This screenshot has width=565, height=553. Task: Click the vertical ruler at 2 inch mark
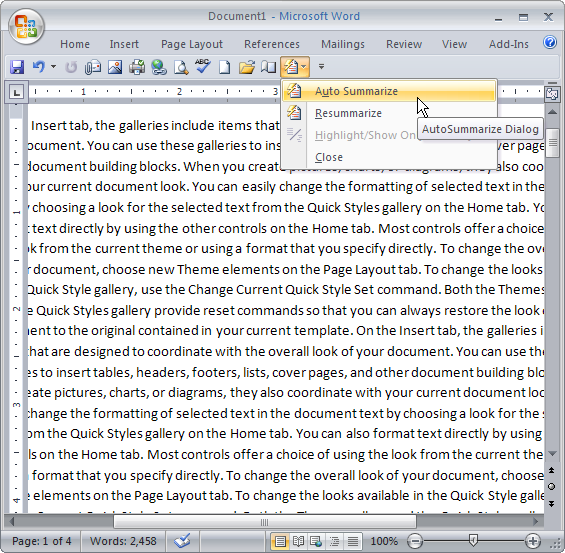[17, 309]
